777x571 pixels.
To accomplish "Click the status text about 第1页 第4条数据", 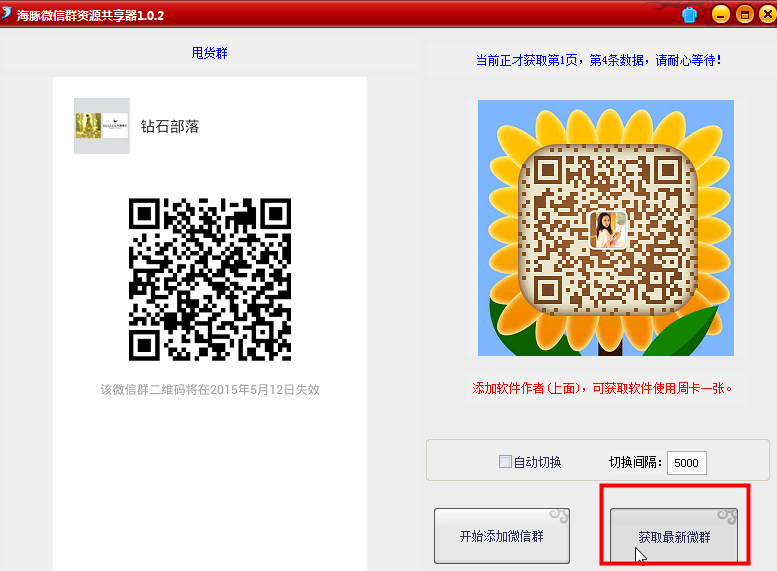I will point(599,60).
